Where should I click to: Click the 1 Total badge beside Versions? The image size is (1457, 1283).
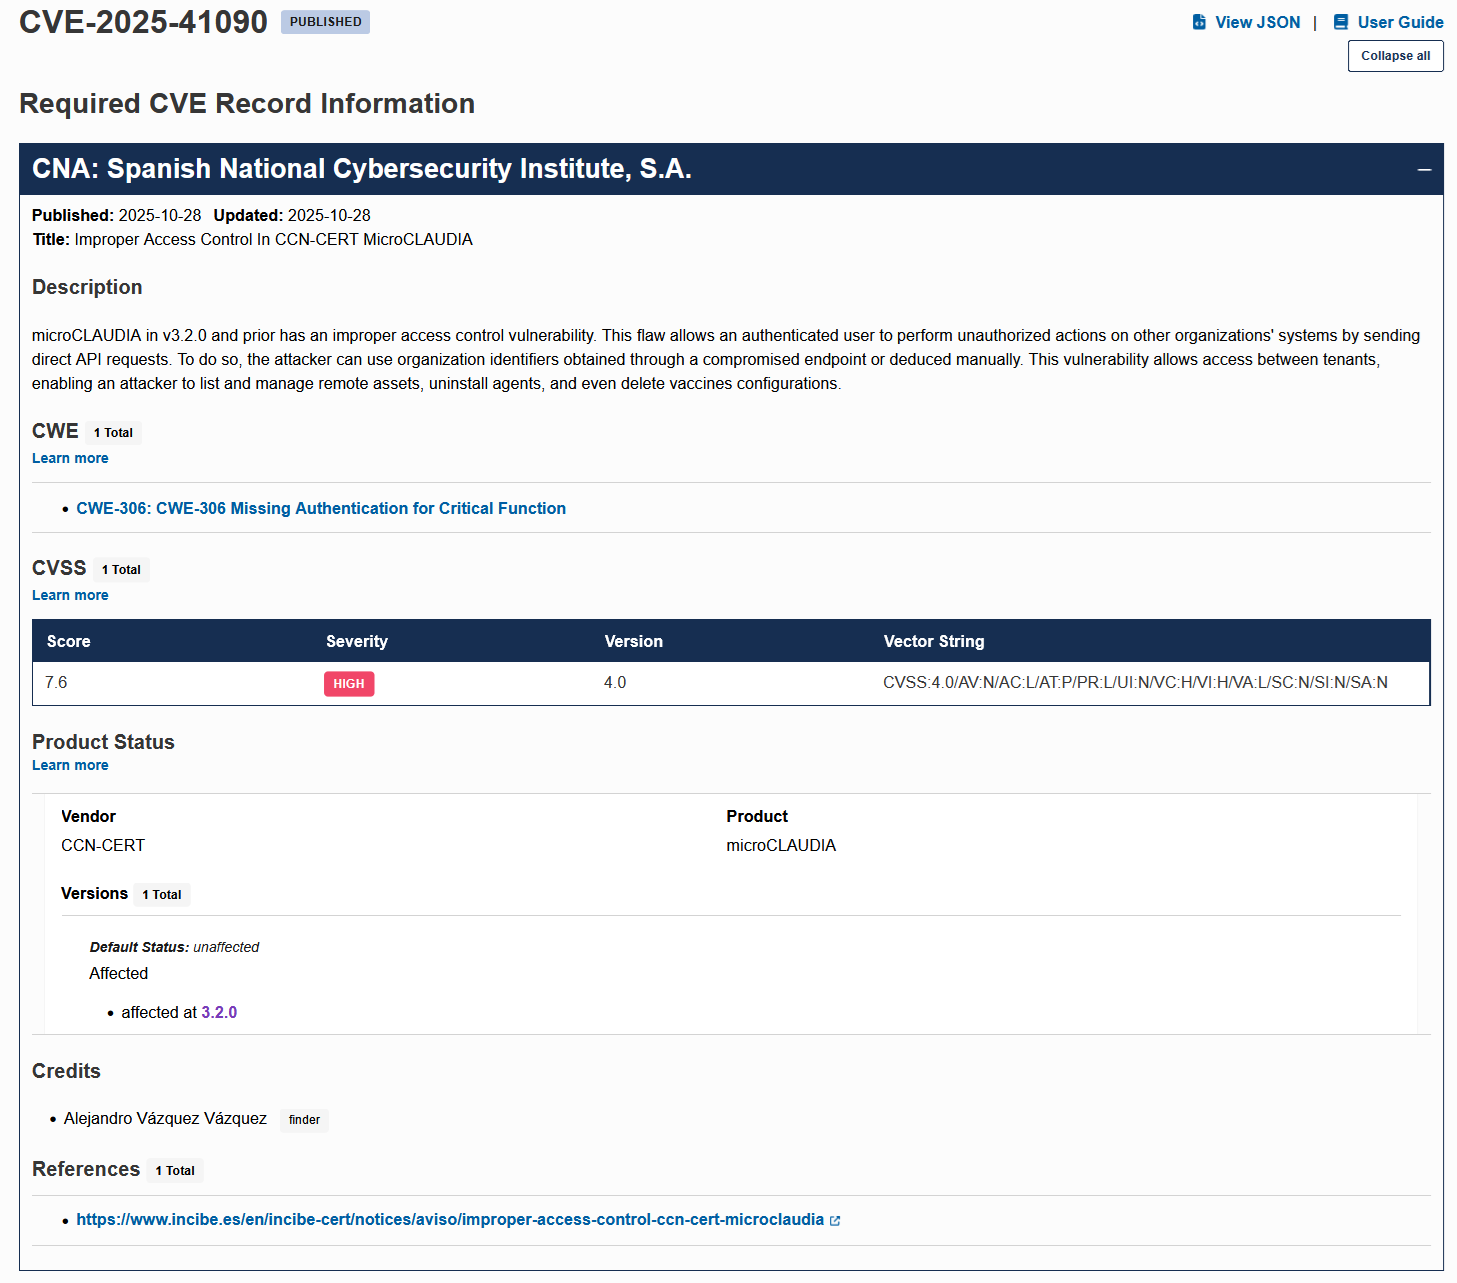(162, 895)
